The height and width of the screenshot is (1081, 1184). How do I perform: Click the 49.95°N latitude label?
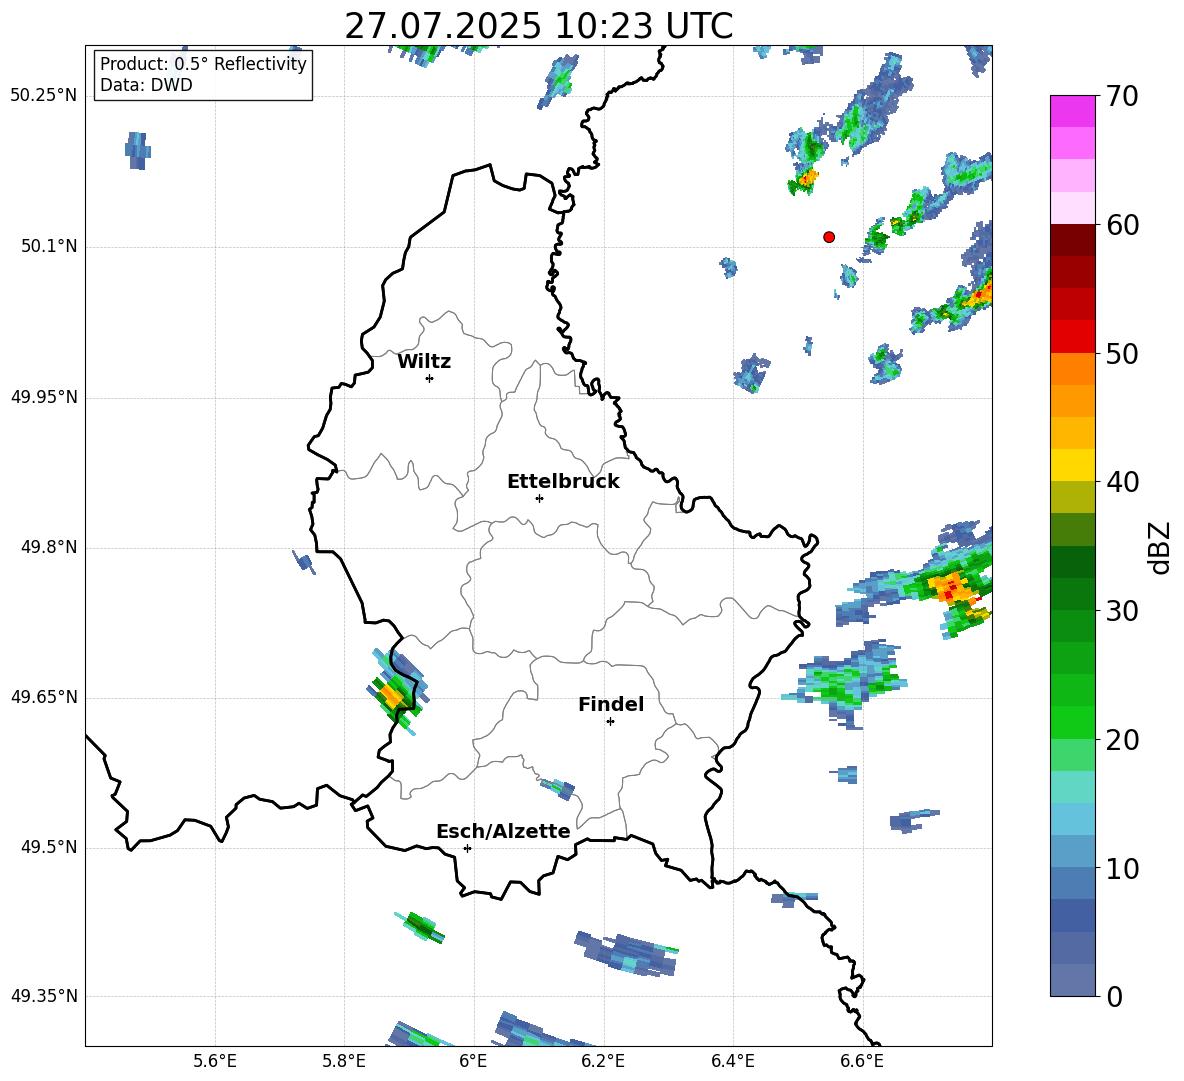coord(44,397)
